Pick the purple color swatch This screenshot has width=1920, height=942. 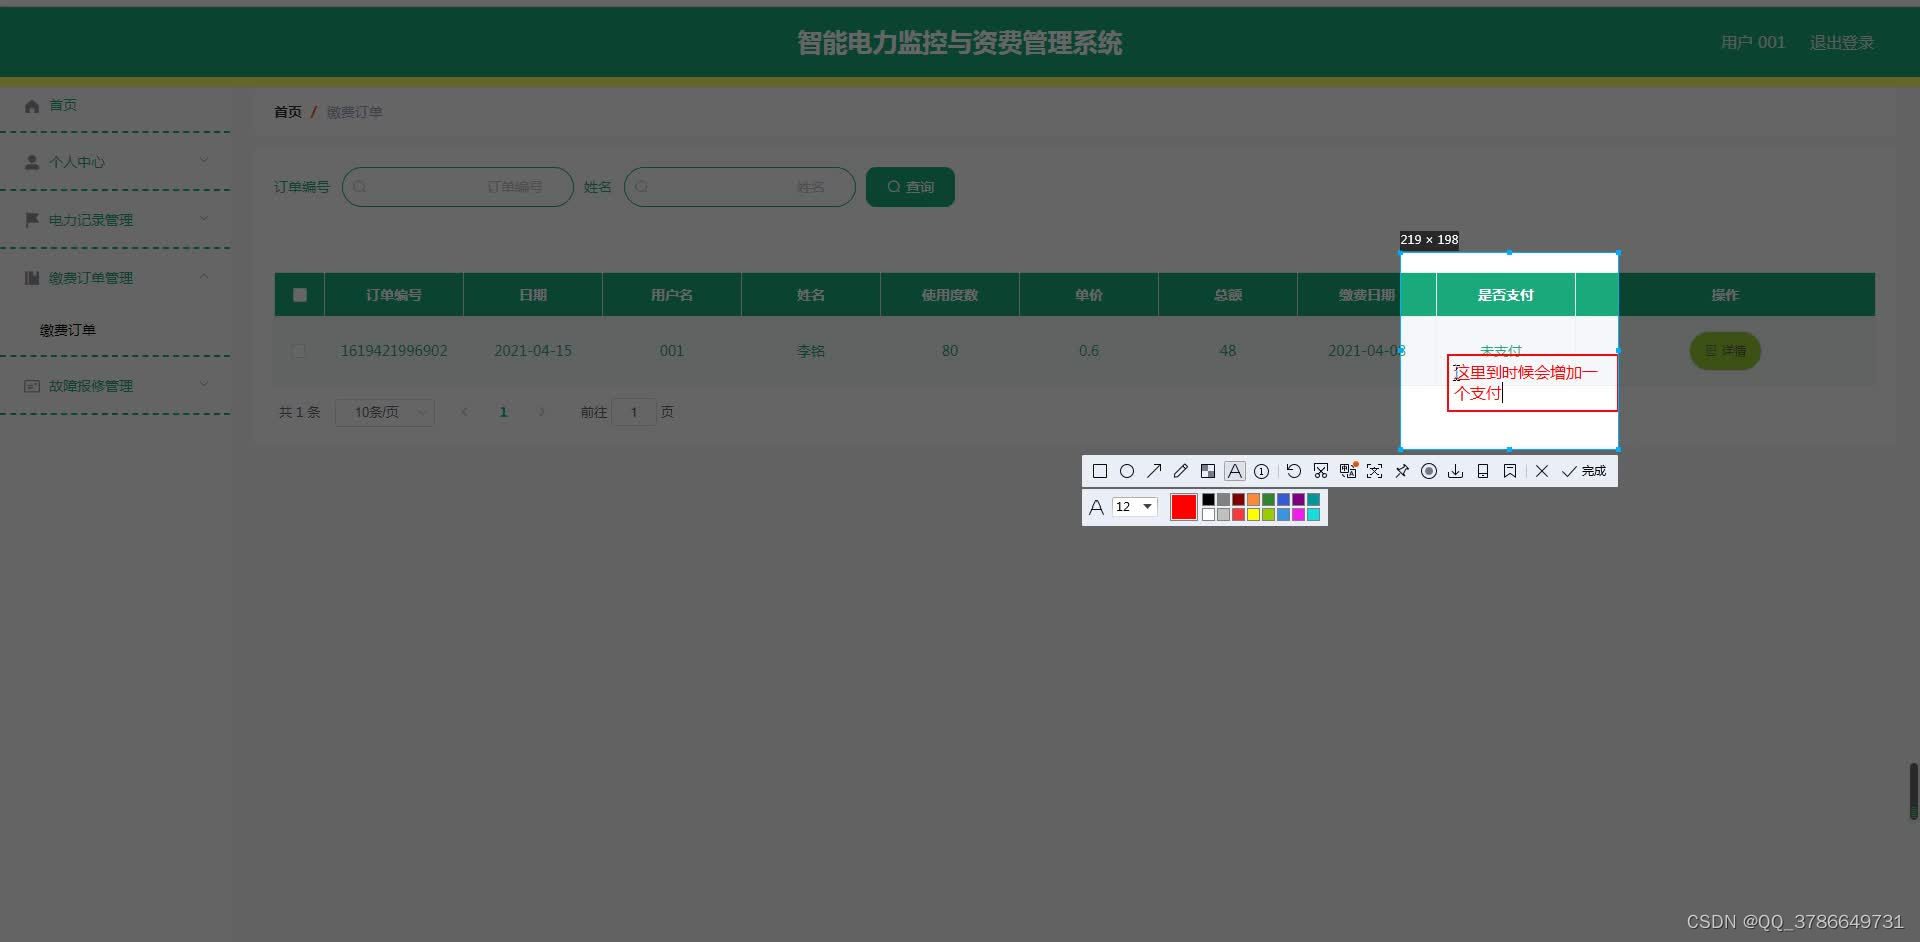(x=1299, y=499)
